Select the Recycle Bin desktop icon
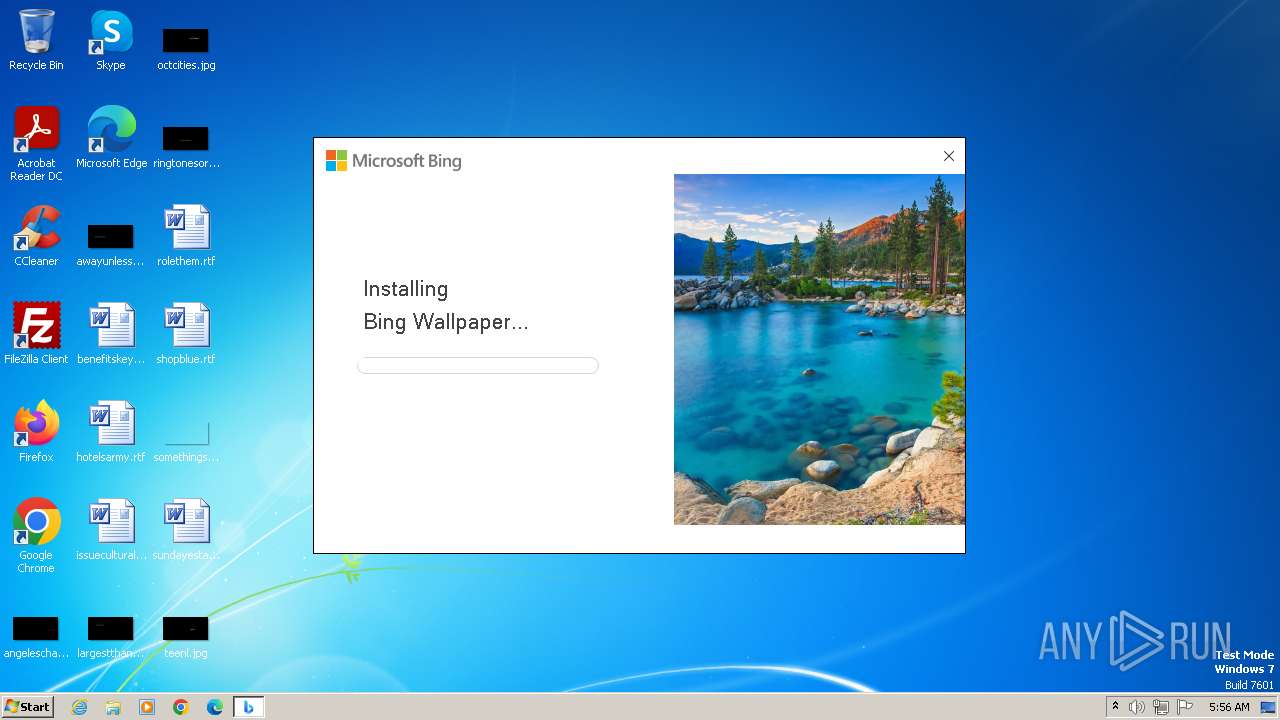Image resolution: width=1280 pixels, height=720 pixels. coord(36,40)
